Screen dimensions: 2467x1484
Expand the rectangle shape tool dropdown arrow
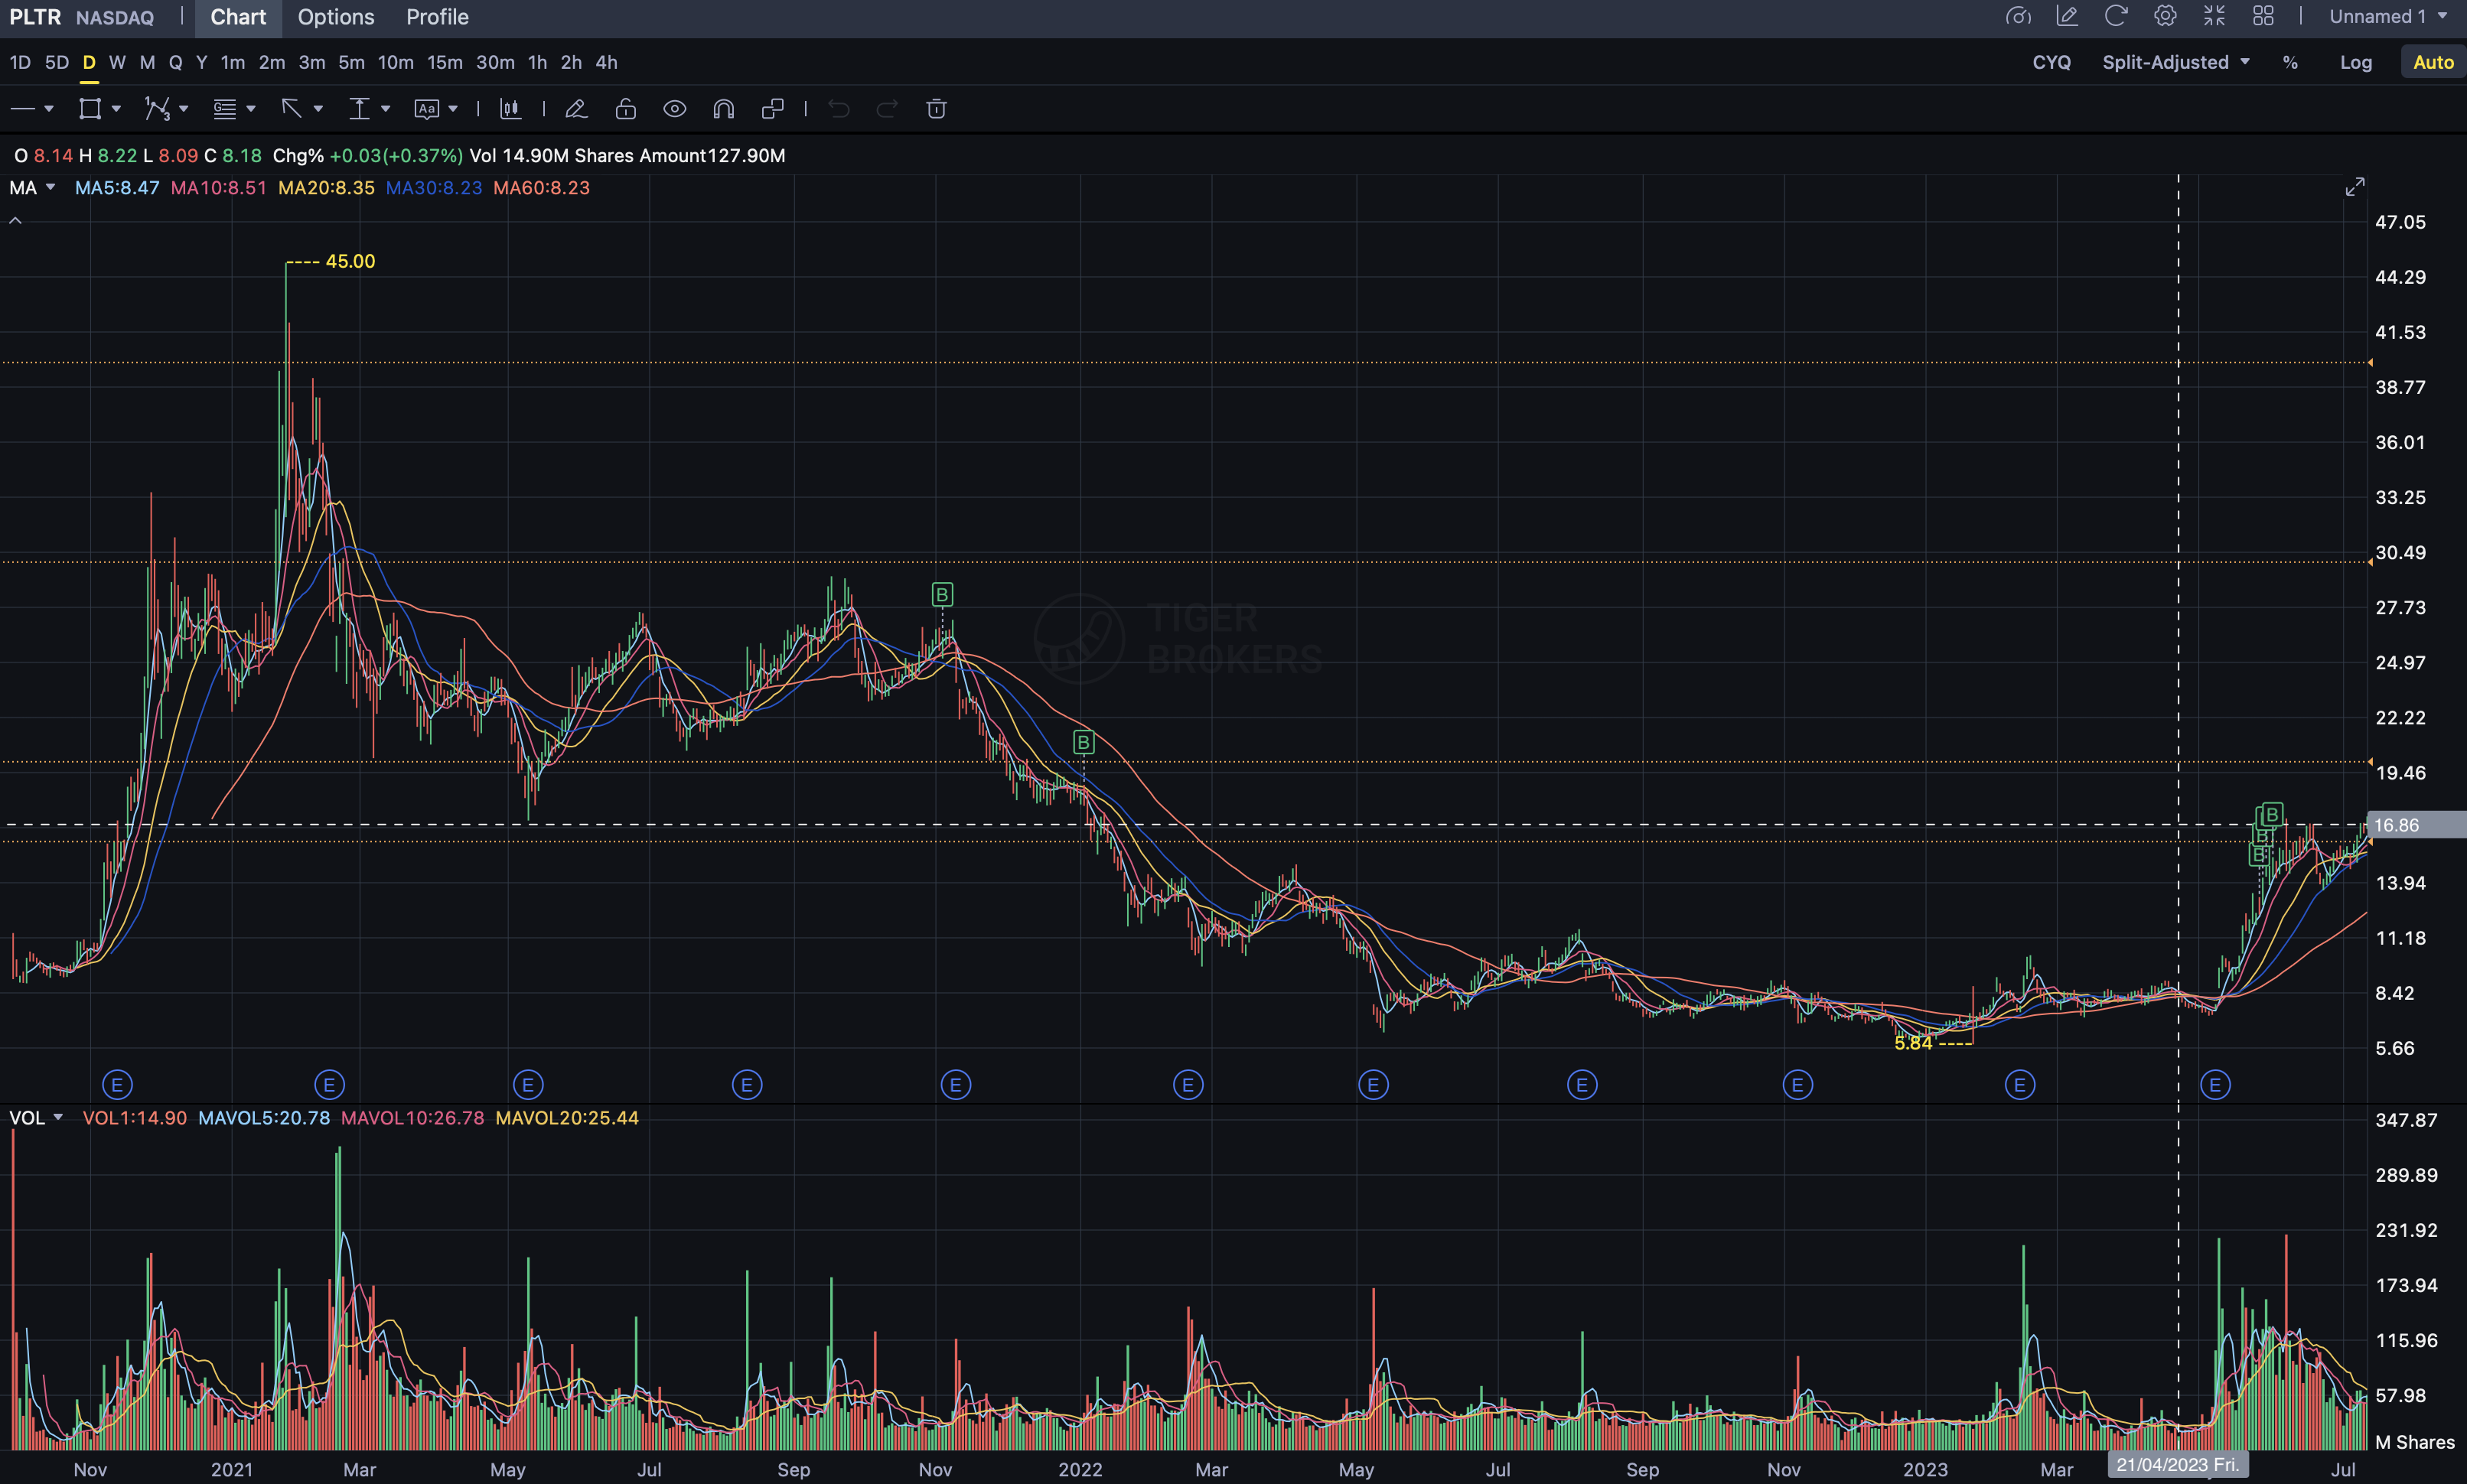tap(116, 109)
